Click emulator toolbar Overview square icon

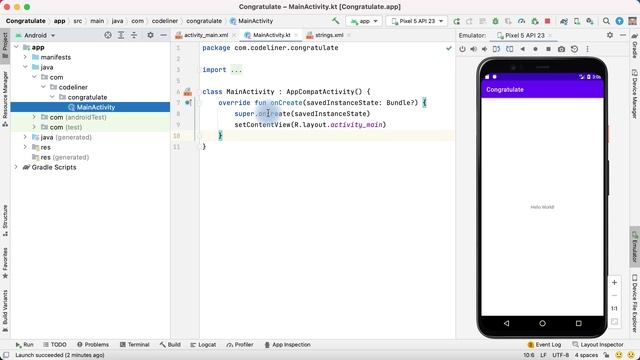[549, 49]
